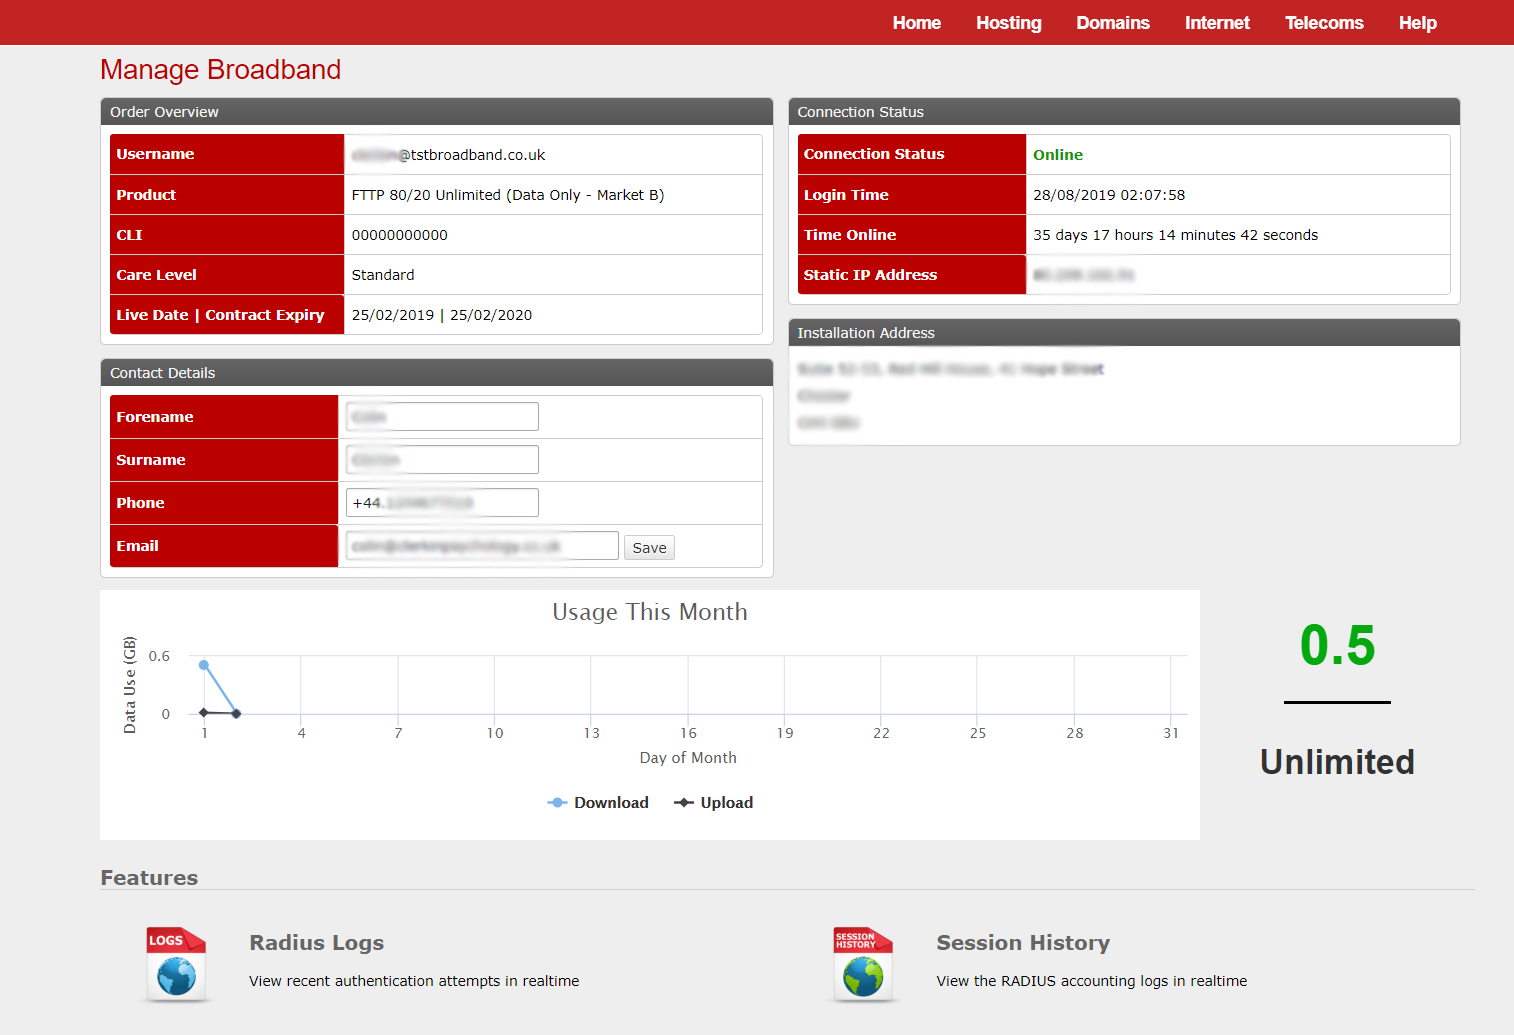1514x1035 pixels.
Task: Click the 0.5 usage total figure
Action: click(1337, 646)
